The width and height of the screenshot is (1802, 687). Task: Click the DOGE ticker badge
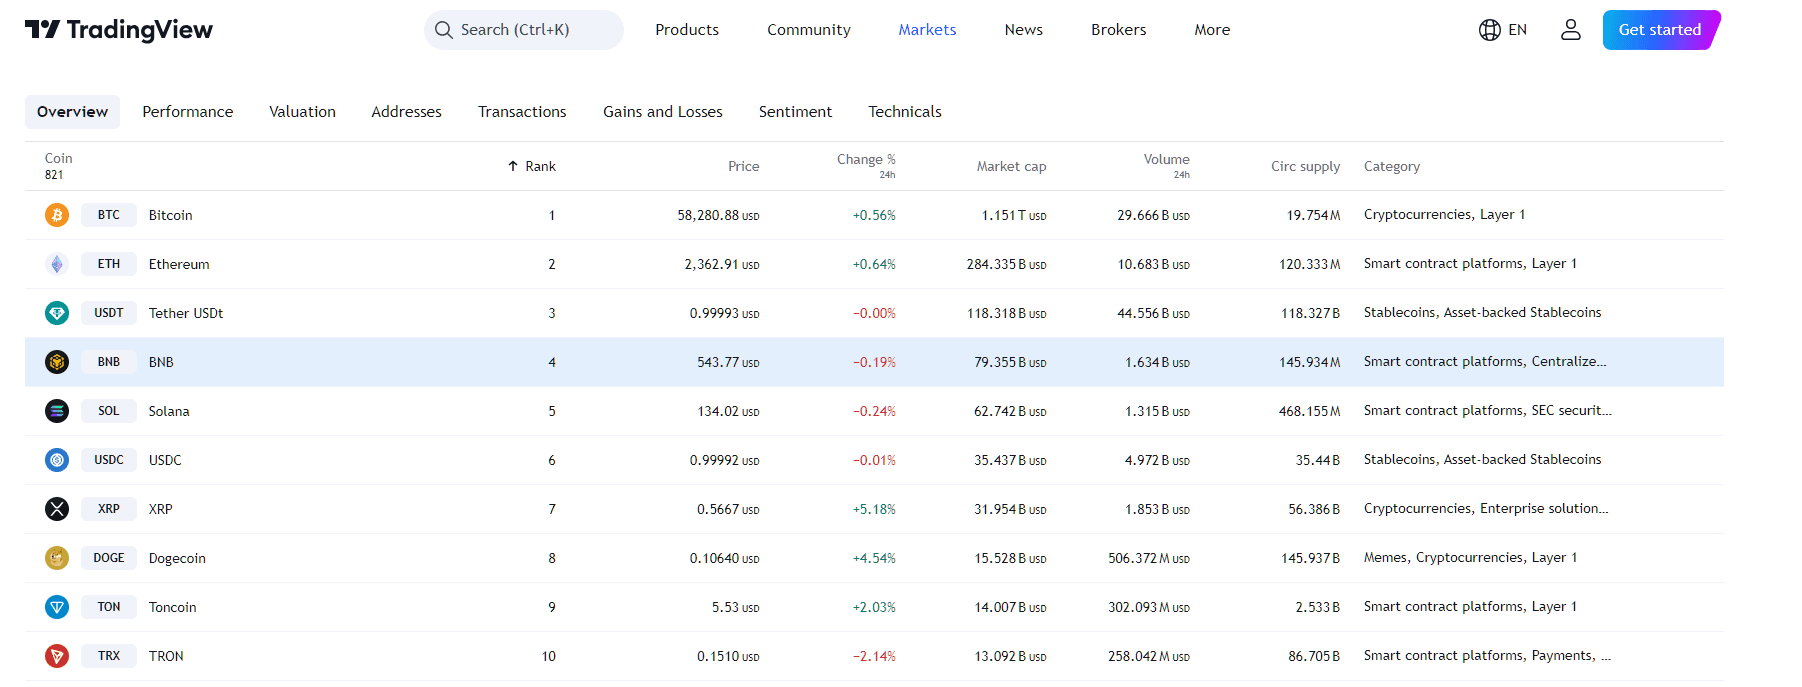109,558
